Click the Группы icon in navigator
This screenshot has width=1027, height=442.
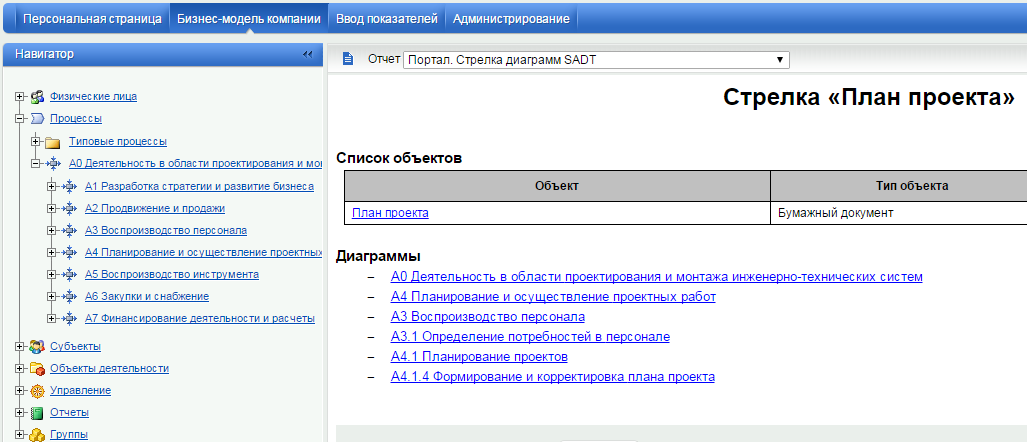37,435
